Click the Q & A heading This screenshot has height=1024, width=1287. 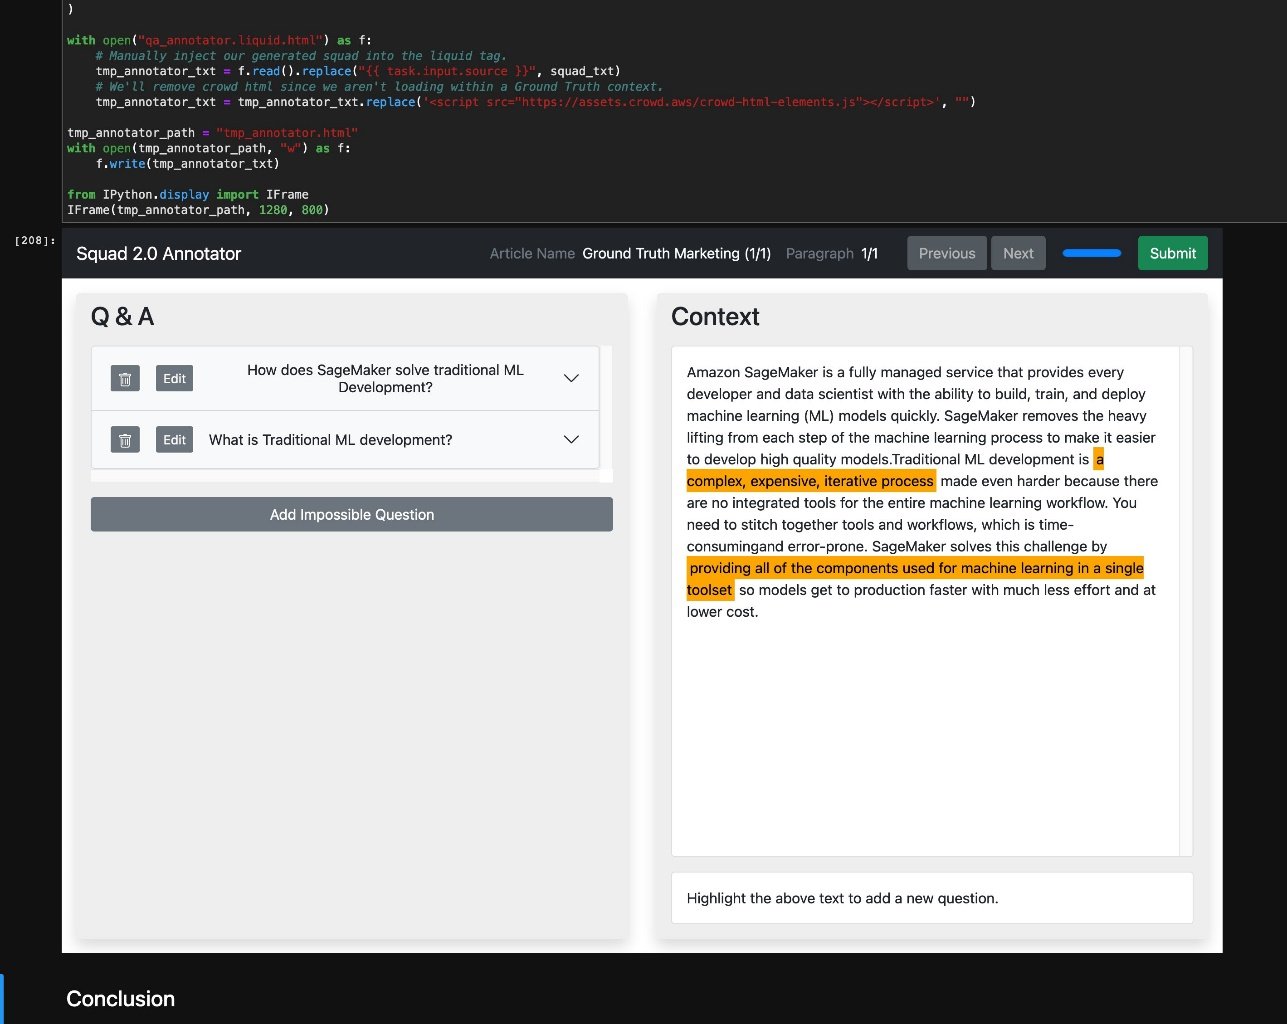[x=122, y=317]
